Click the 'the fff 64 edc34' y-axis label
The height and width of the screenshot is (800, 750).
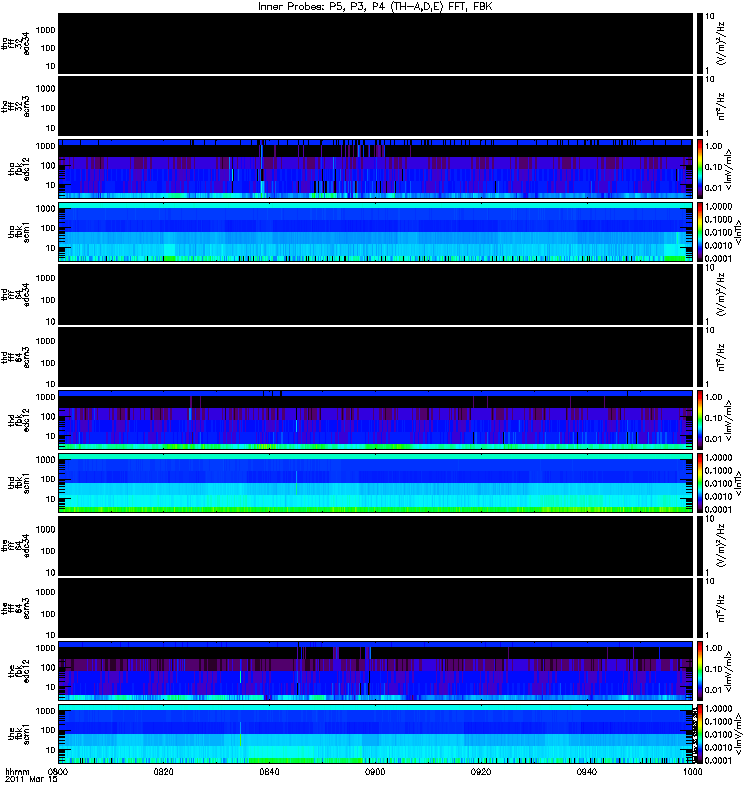(x=16, y=545)
